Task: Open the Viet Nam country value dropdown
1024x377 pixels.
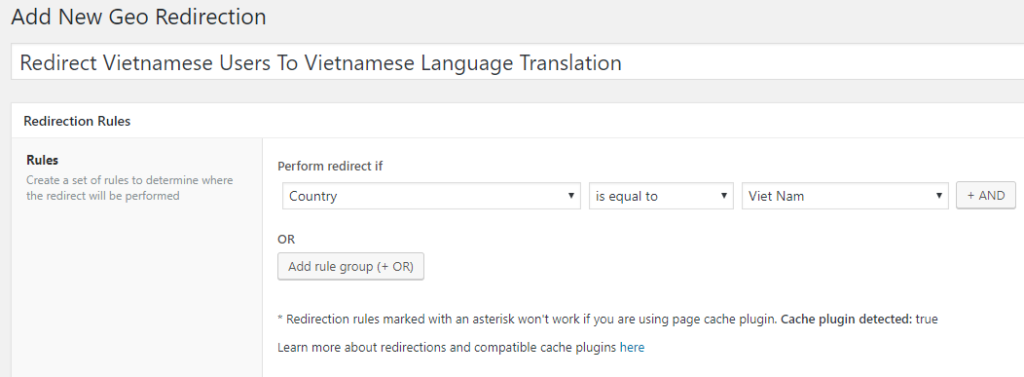Action: point(845,195)
